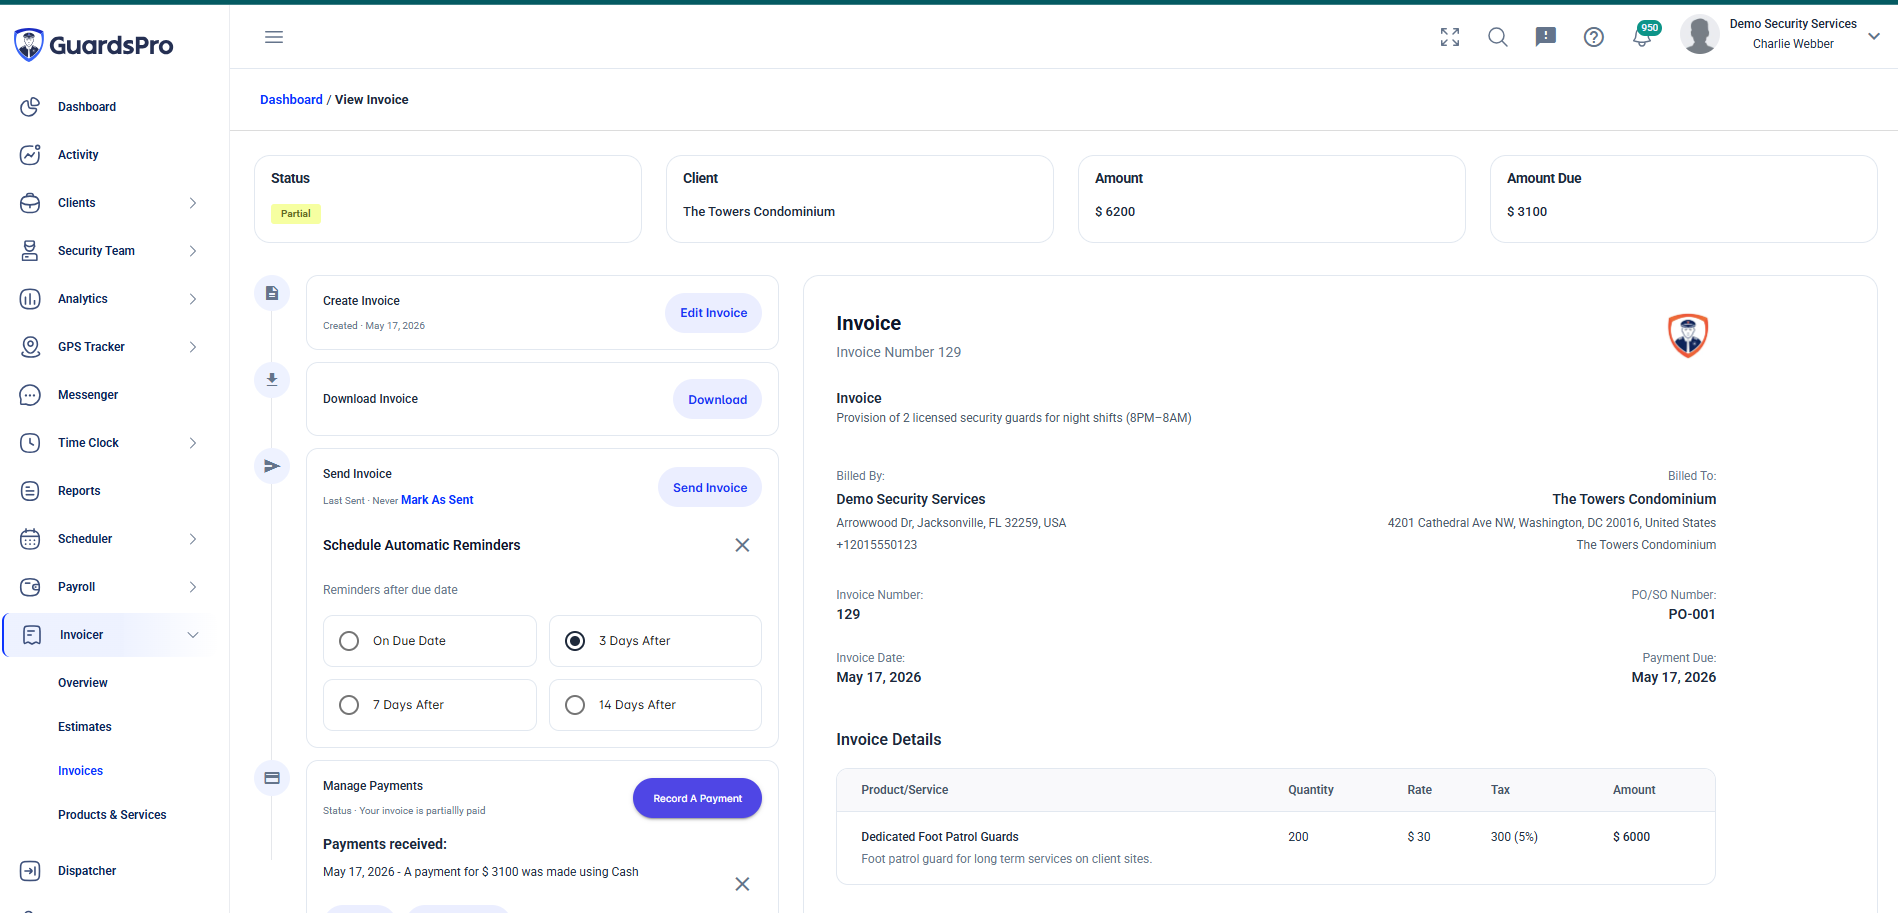The height and width of the screenshot is (913, 1898).
Task: Expand the Analytics submenu chevron
Action: tap(193, 299)
